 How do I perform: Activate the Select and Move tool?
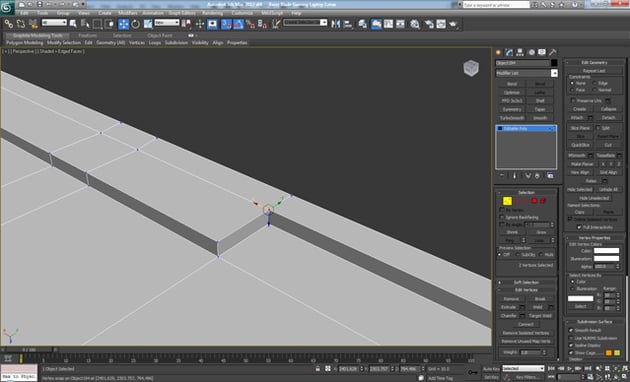[x=123, y=24]
